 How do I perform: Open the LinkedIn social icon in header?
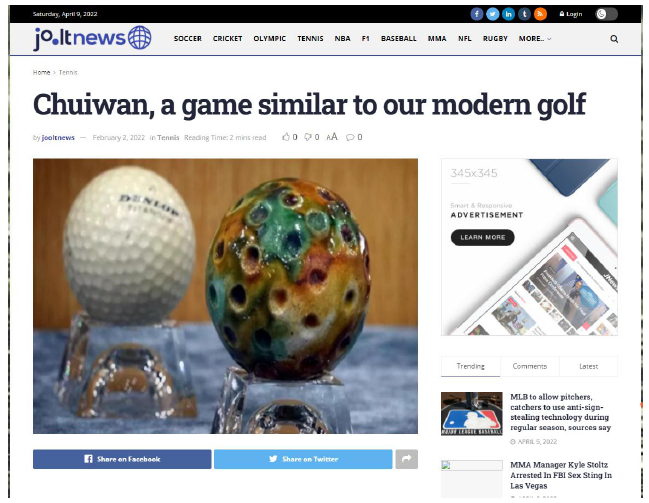(508, 14)
